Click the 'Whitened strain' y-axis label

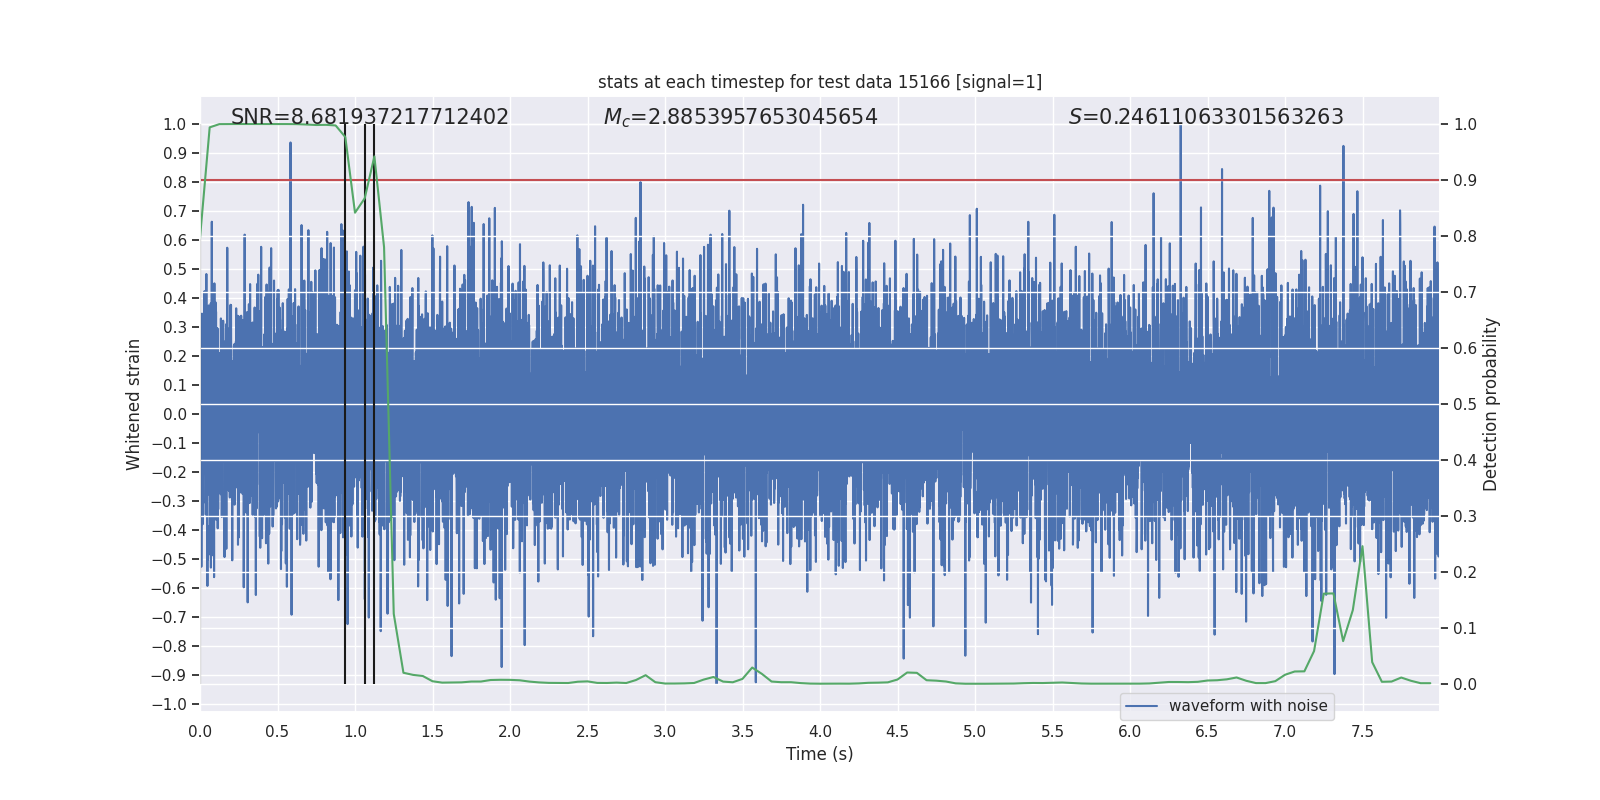(x=134, y=404)
